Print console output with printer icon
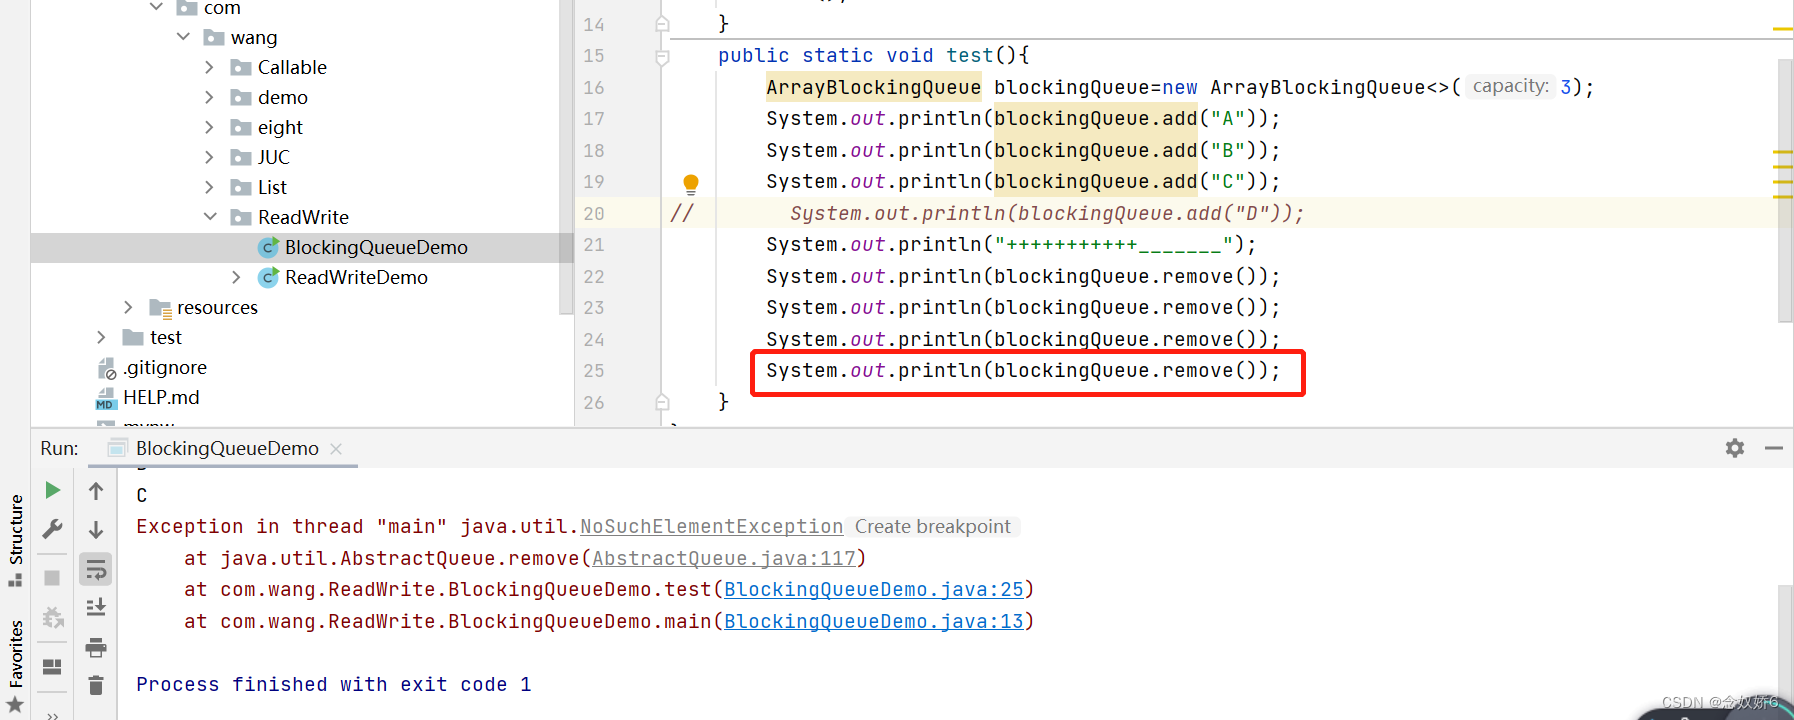Viewport: 1794px width, 720px height. (96, 648)
